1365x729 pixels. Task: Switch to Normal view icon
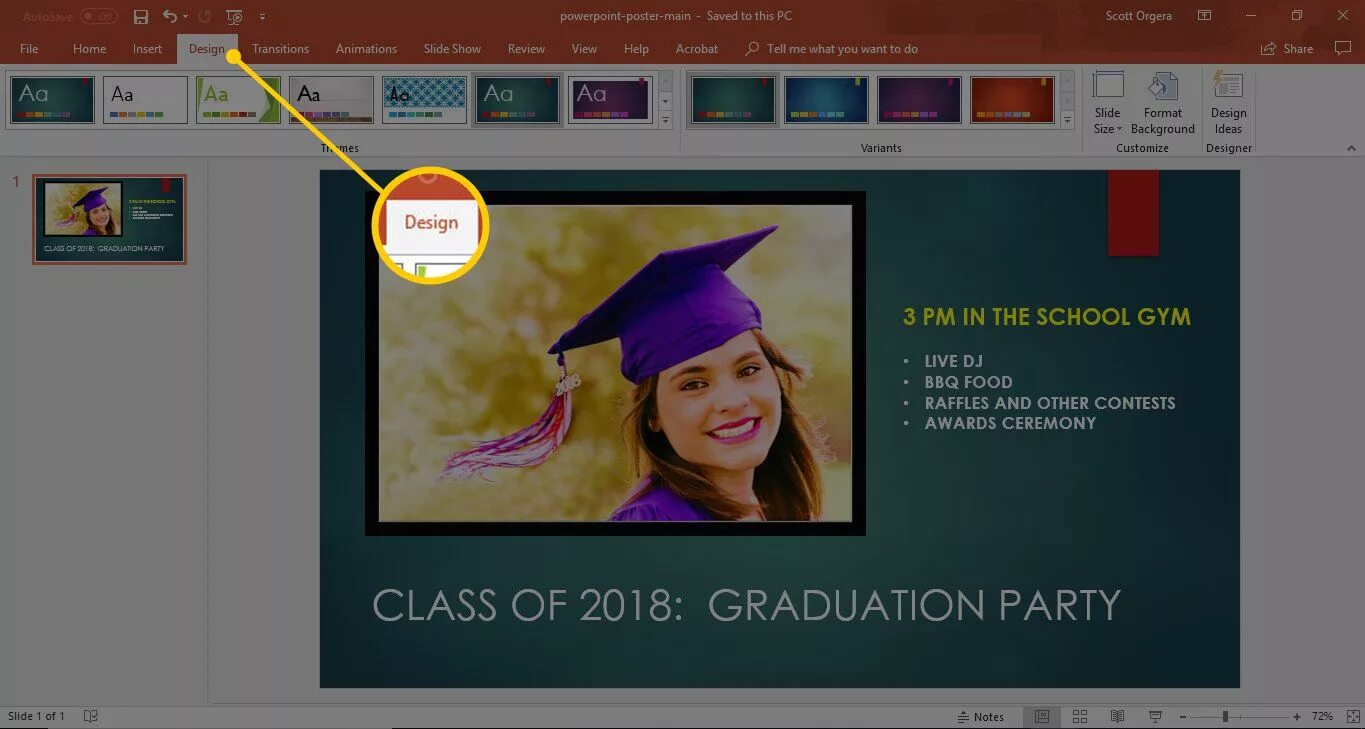click(x=1042, y=717)
